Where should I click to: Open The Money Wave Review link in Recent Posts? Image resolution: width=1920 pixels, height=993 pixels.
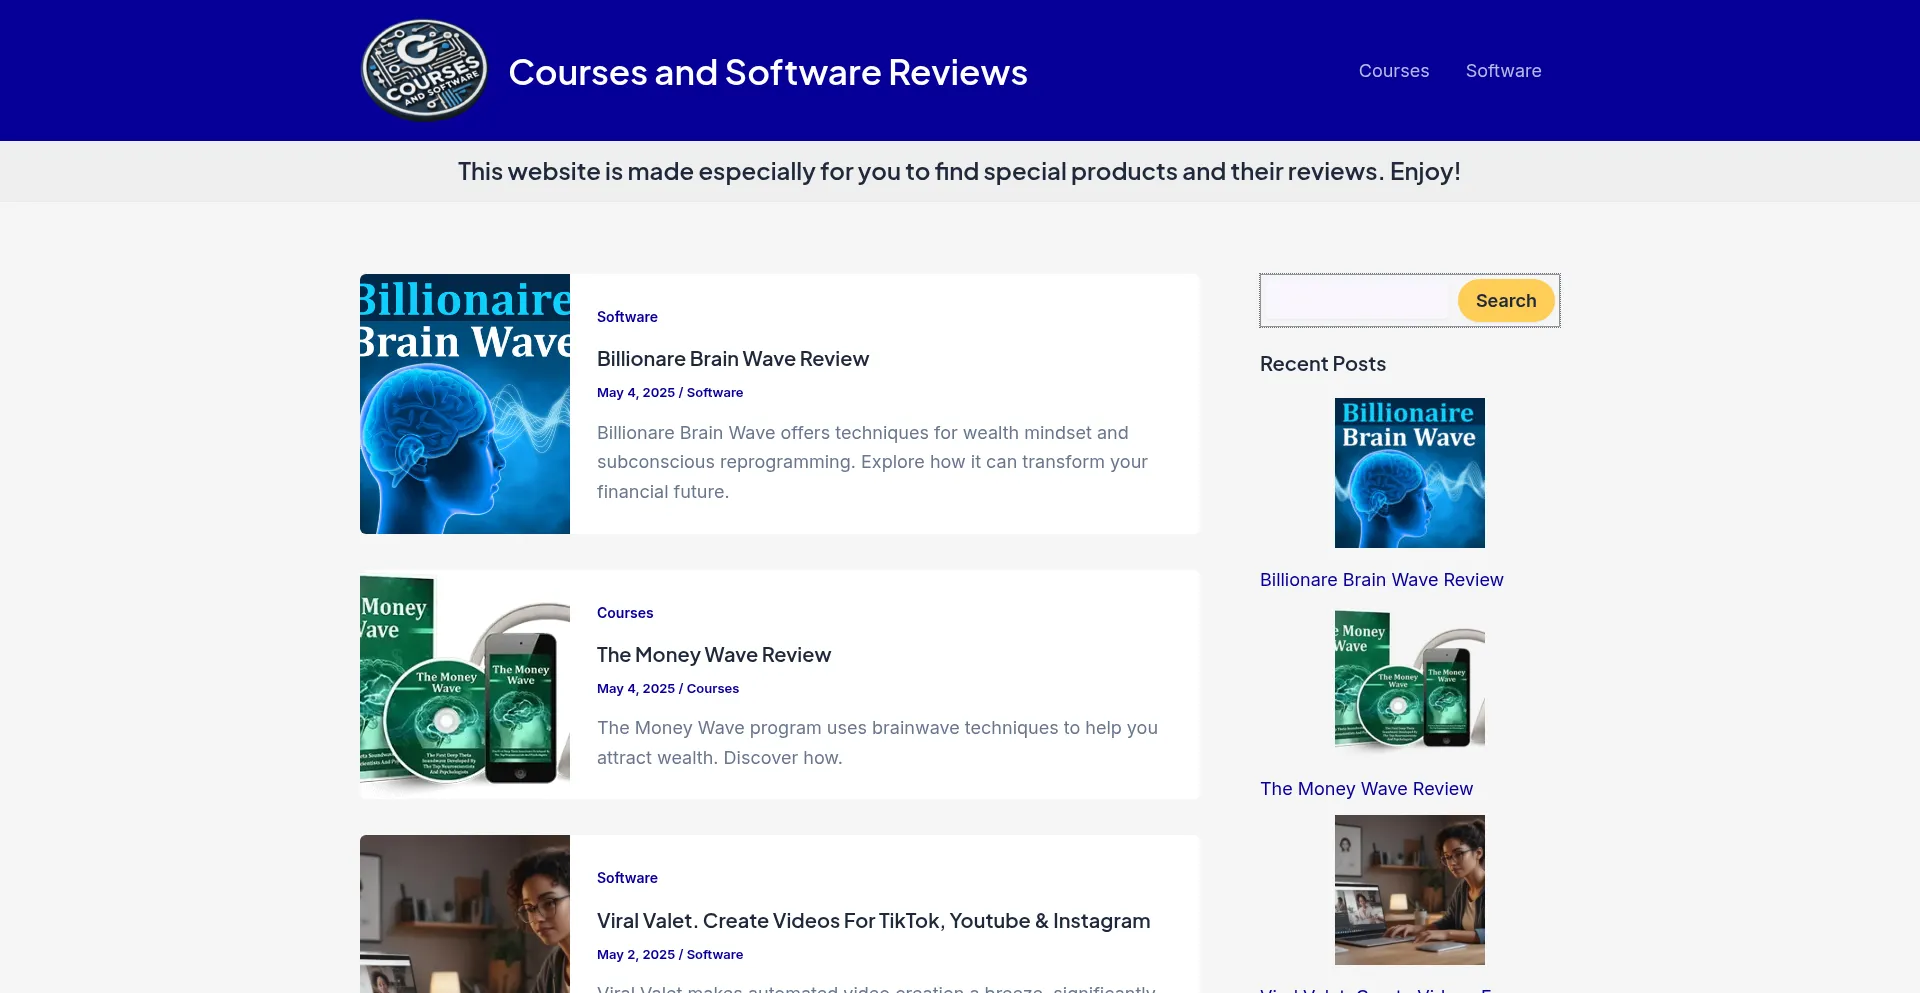[1367, 789]
